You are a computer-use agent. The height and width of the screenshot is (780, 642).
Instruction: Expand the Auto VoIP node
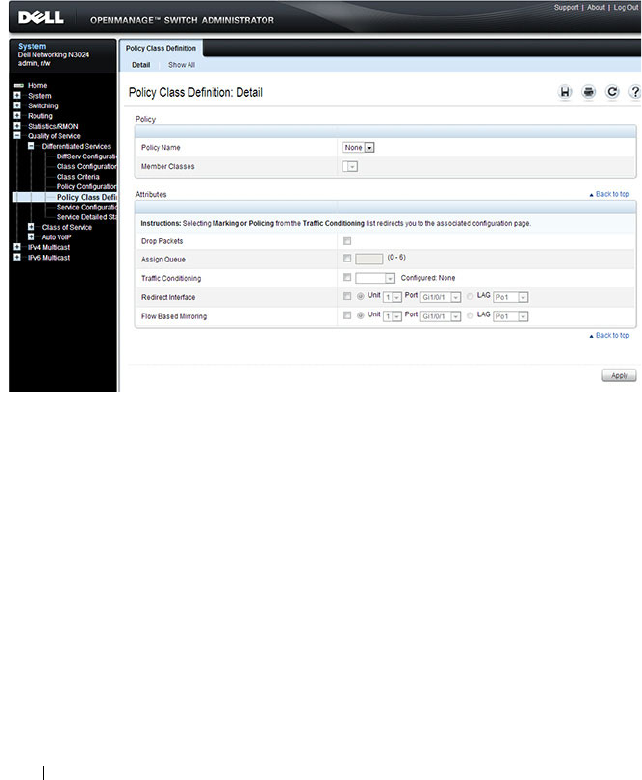point(31,237)
